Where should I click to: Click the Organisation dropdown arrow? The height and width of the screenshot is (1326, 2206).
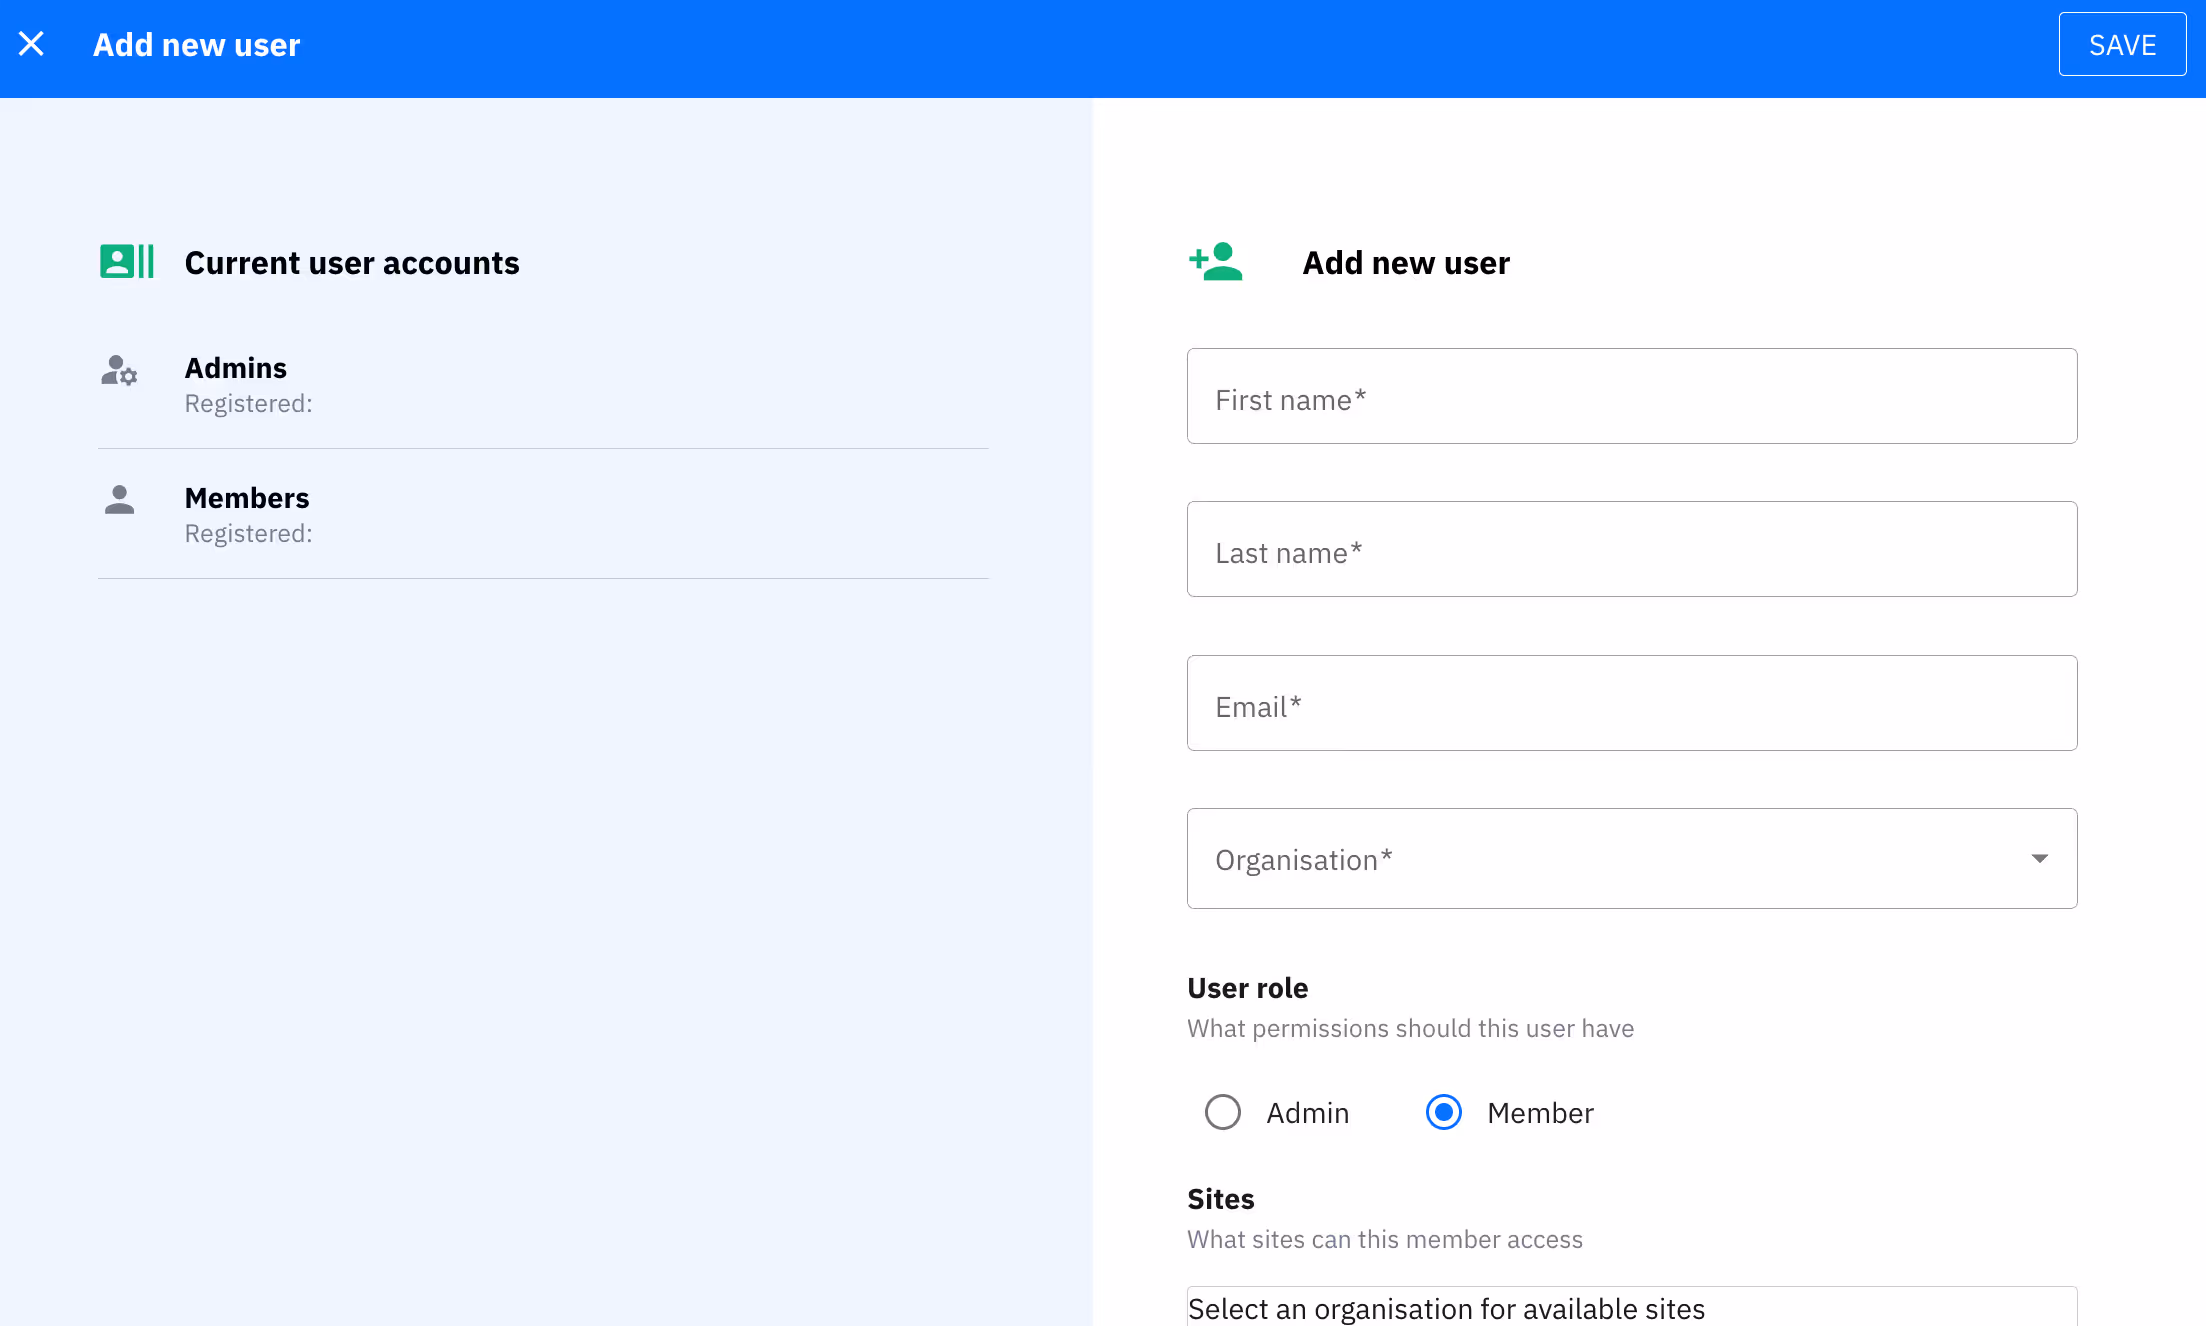[x=2041, y=858]
